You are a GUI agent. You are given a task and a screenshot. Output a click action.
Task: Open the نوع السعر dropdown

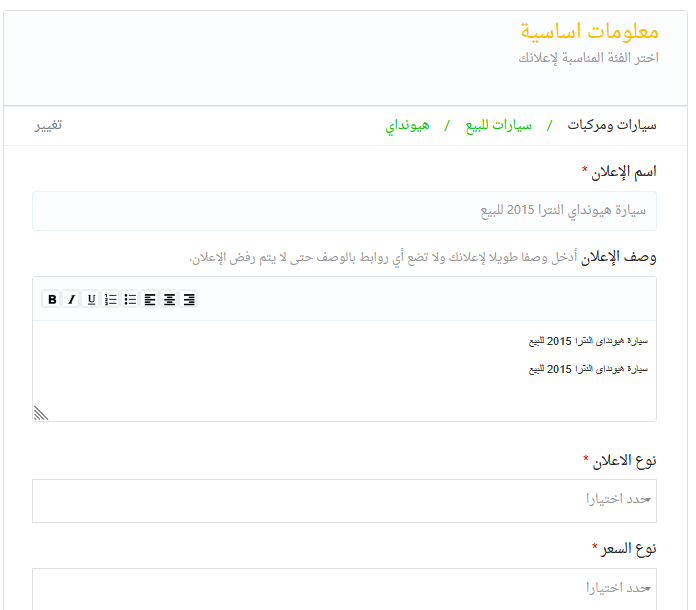pos(344,589)
